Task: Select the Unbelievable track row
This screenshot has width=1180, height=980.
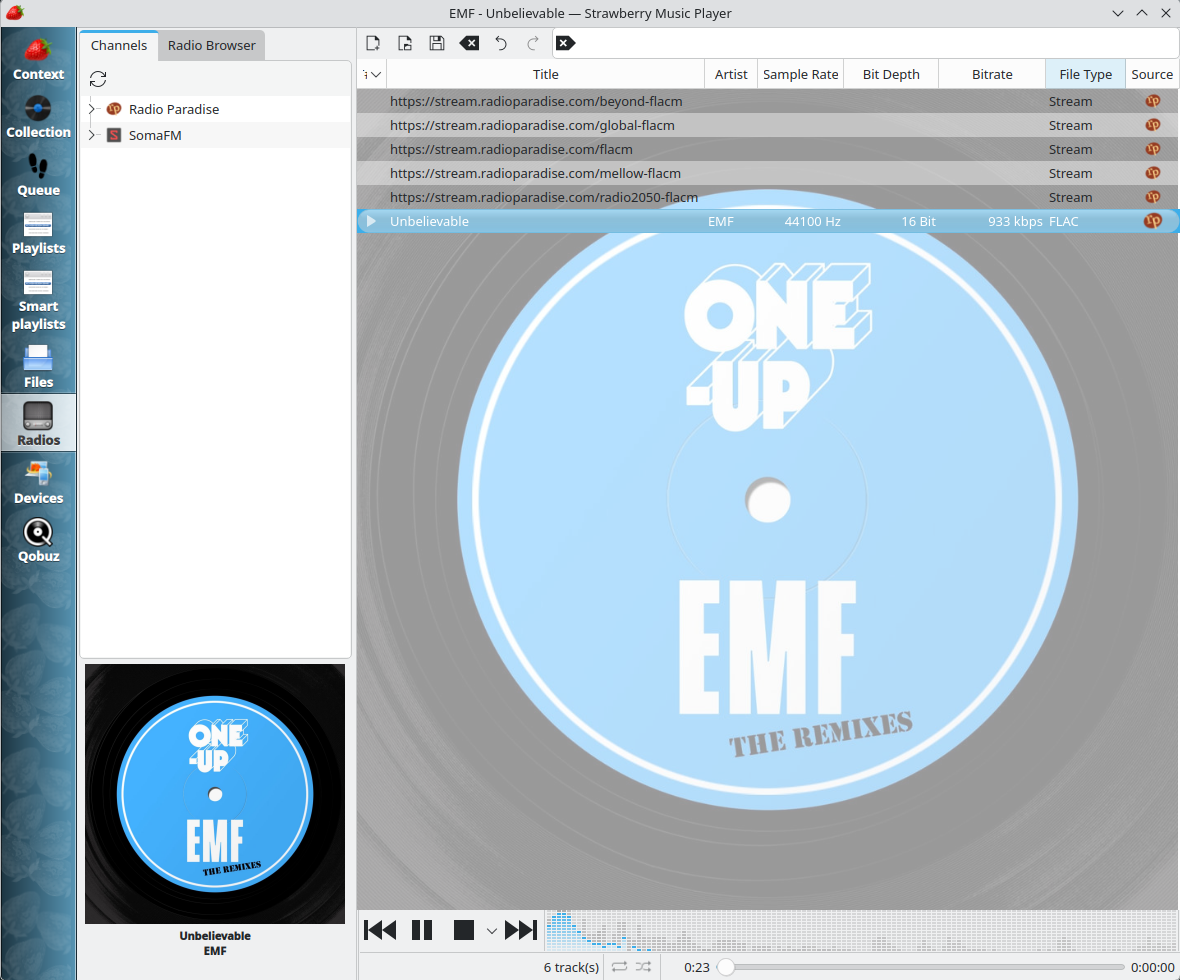Action: click(x=768, y=221)
